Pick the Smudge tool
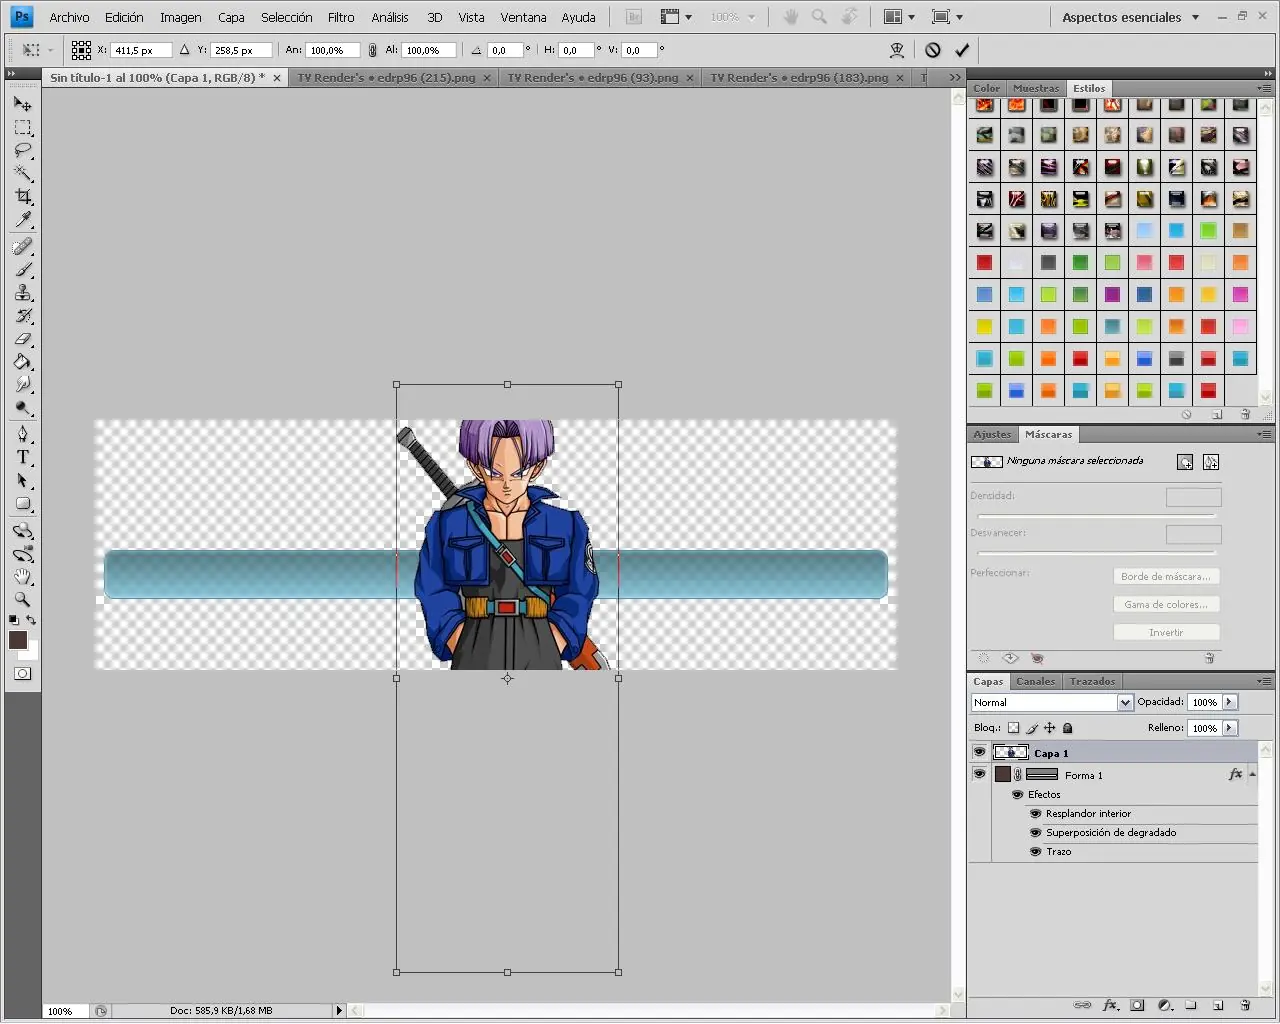This screenshot has width=1280, height=1024. (22, 385)
